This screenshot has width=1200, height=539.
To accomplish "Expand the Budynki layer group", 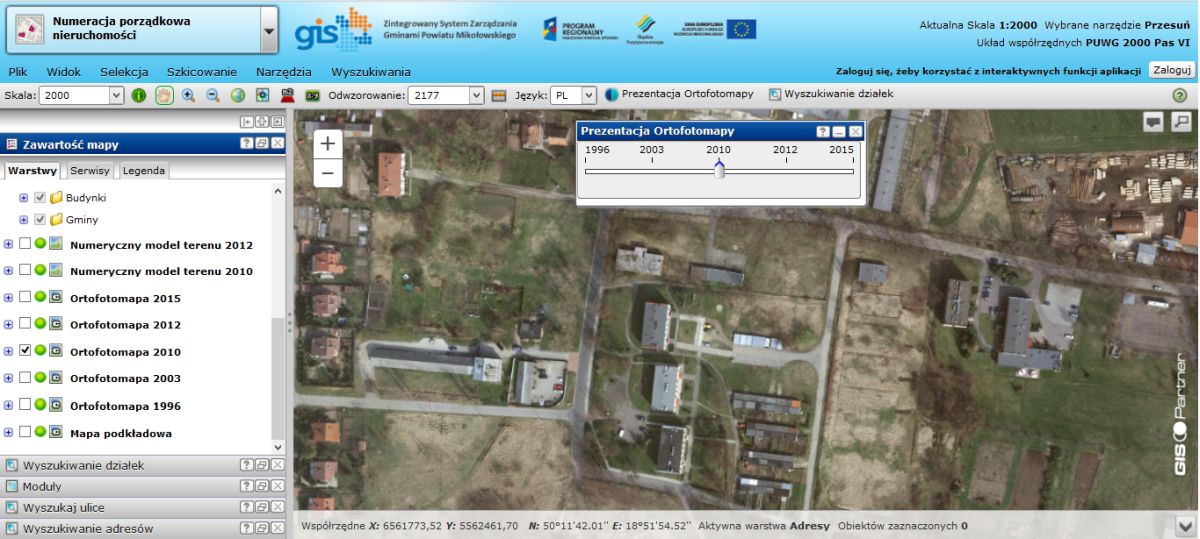I will pos(23,198).
